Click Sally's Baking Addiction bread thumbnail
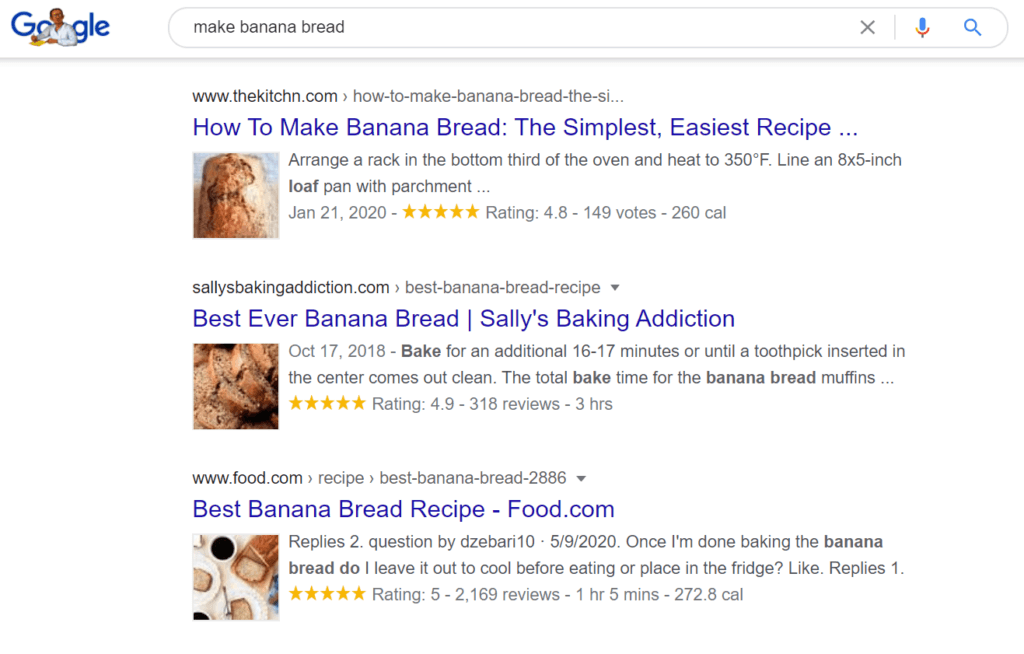This screenshot has width=1024, height=654. 236,386
